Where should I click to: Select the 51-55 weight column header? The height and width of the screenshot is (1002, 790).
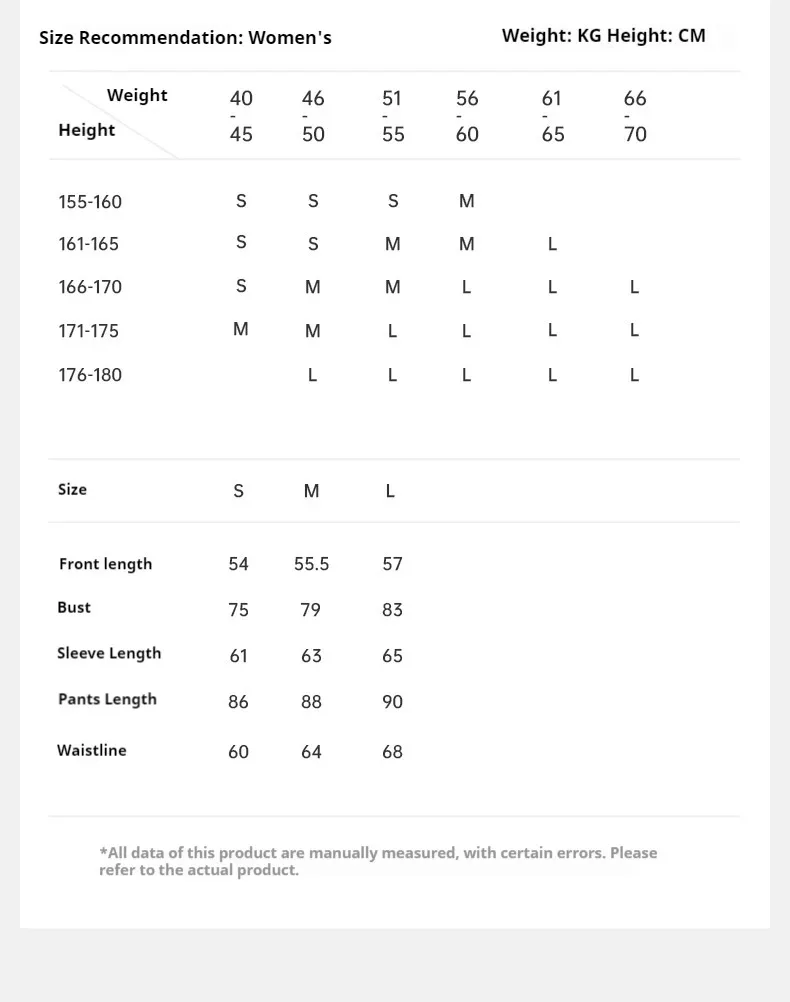point(393,116)
